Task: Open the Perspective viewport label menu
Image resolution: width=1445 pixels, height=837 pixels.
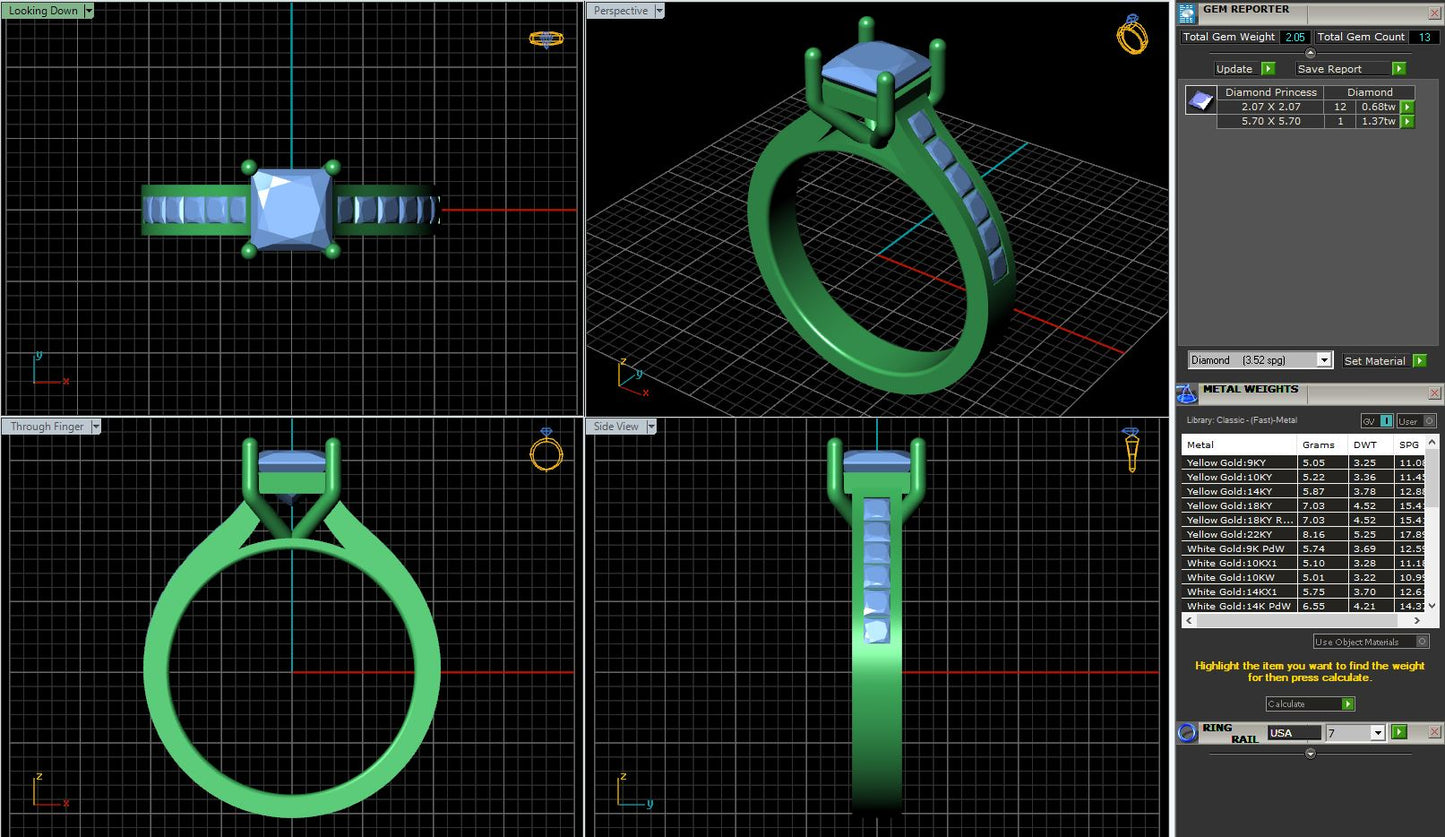Action: click(x=659, y=11)
